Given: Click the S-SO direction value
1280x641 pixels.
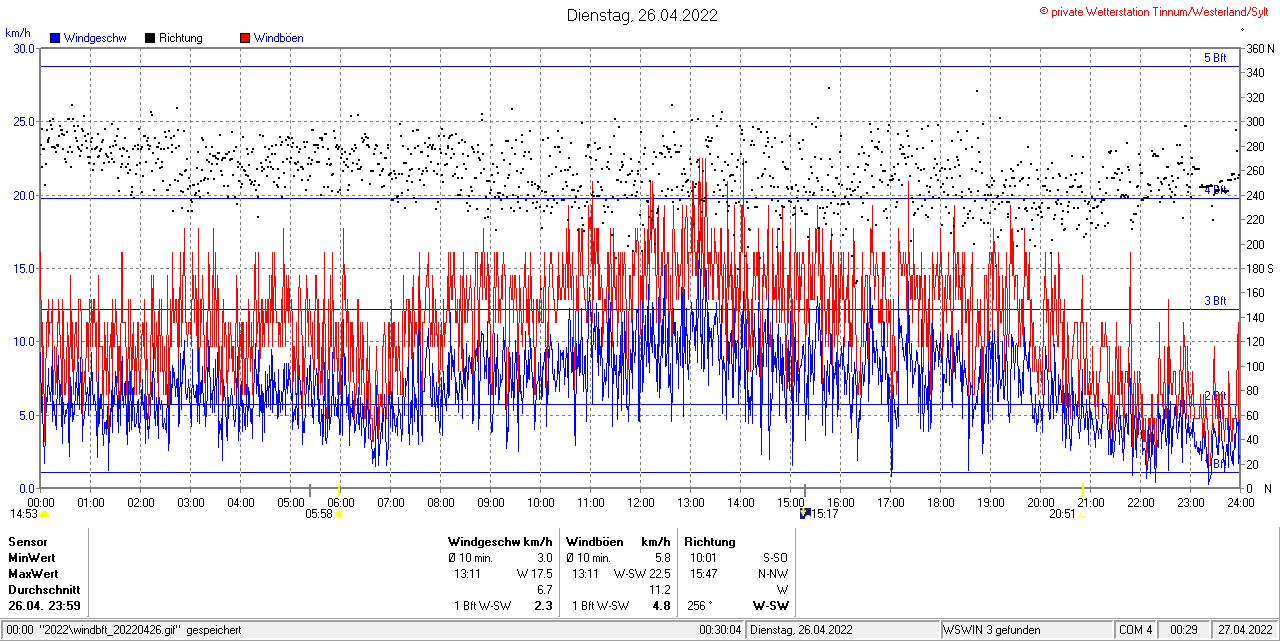Looking at the screenshot, I should [775, 558].
